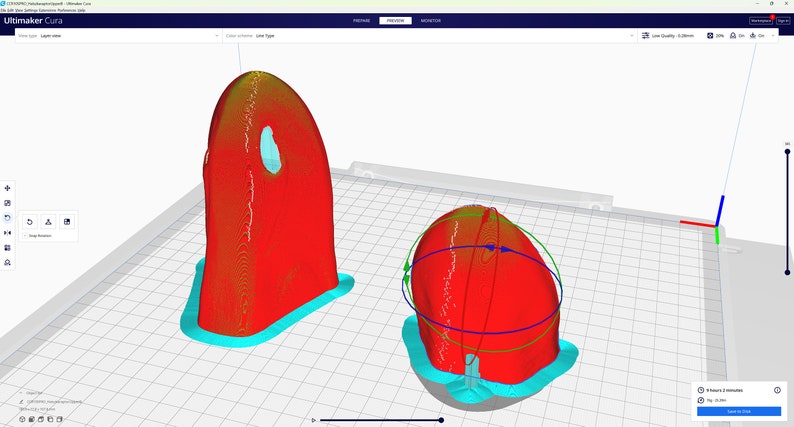
Task: Open the View type dropdown
Action: click(x=118, y=36)
